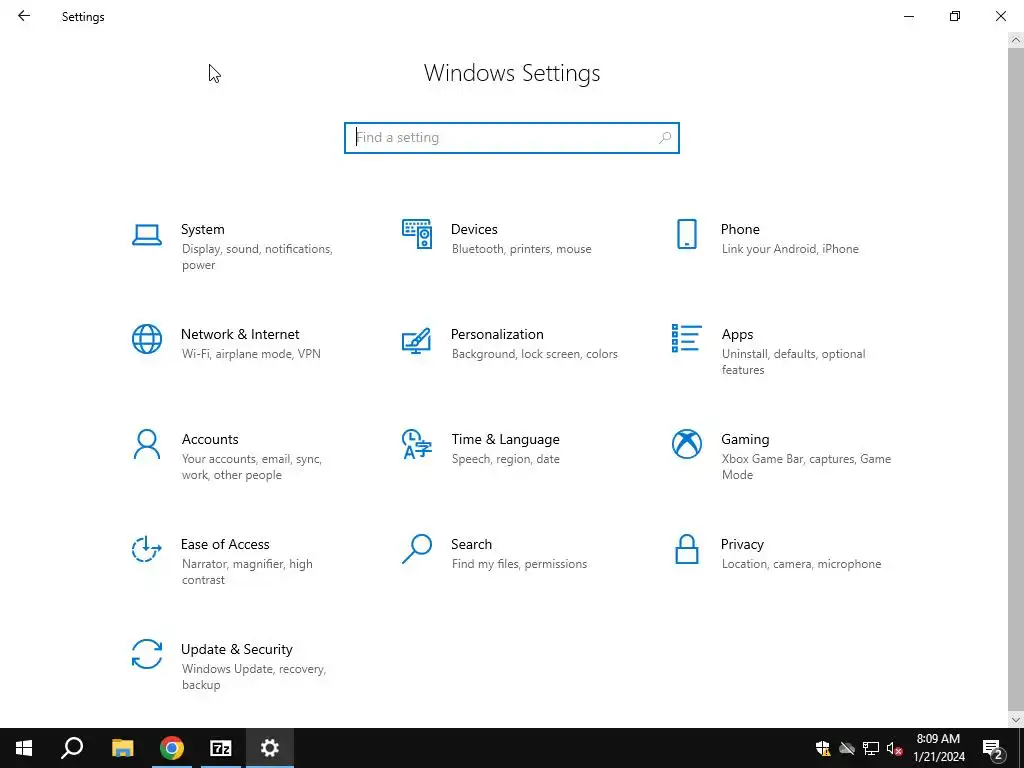This screenshot has height=768, width=1024.
Task: Open taskbar search magnifier
Action: [72, 748]
